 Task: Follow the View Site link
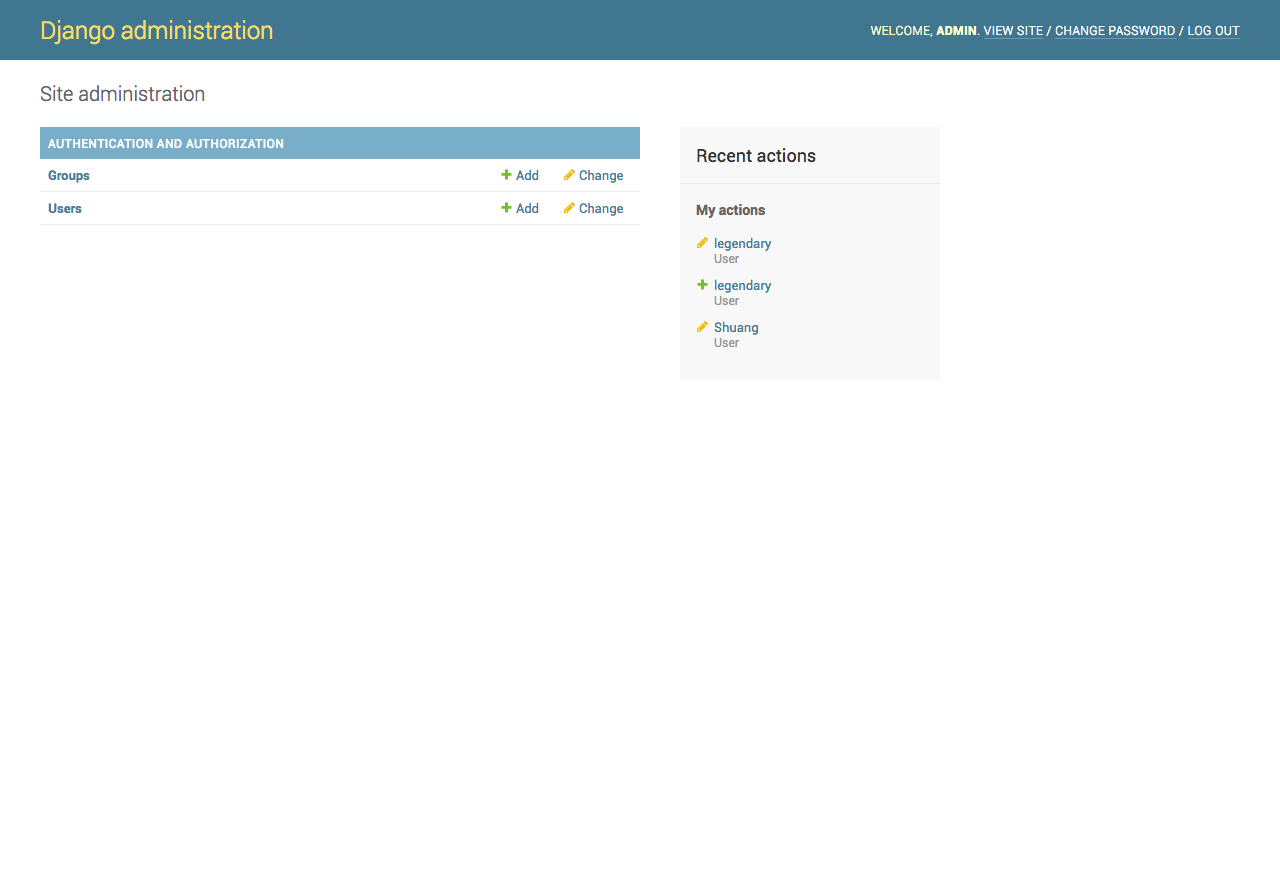(1013, 31)
